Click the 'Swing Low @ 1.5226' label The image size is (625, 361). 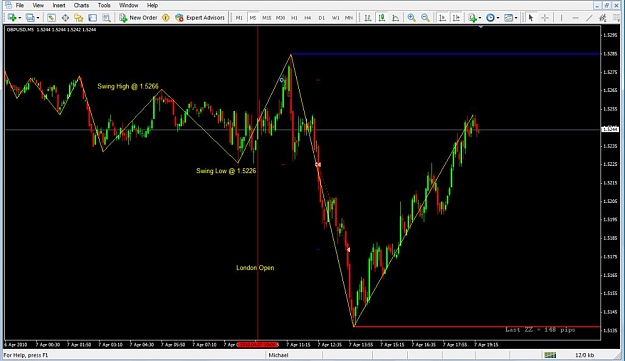point(226,171)
